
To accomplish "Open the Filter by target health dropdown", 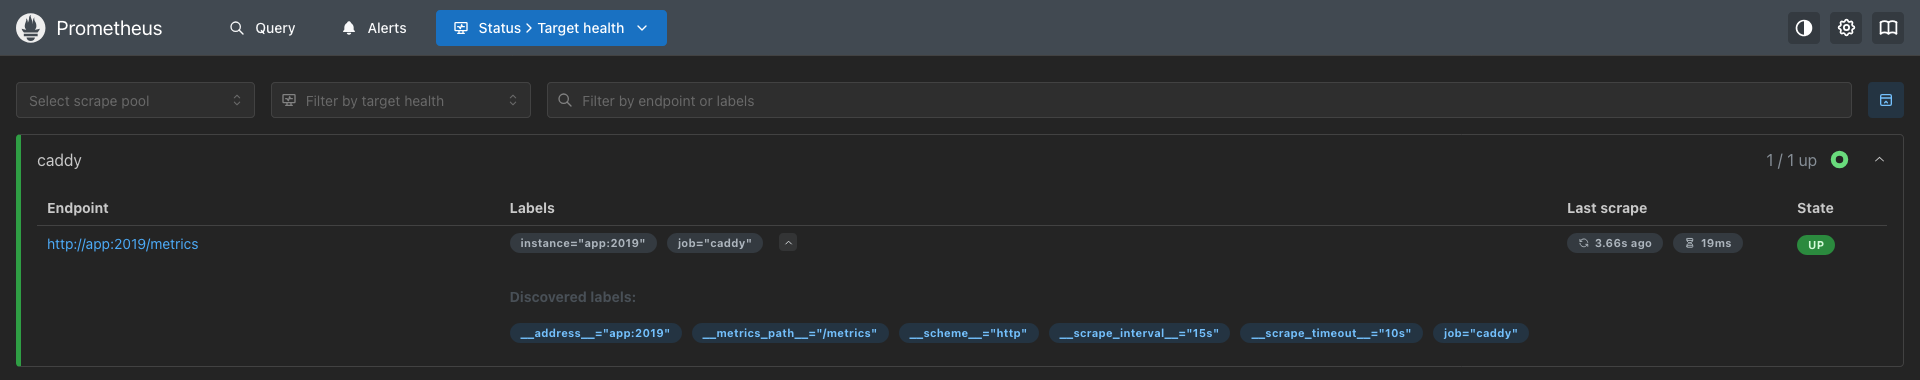I will [400, 100].
